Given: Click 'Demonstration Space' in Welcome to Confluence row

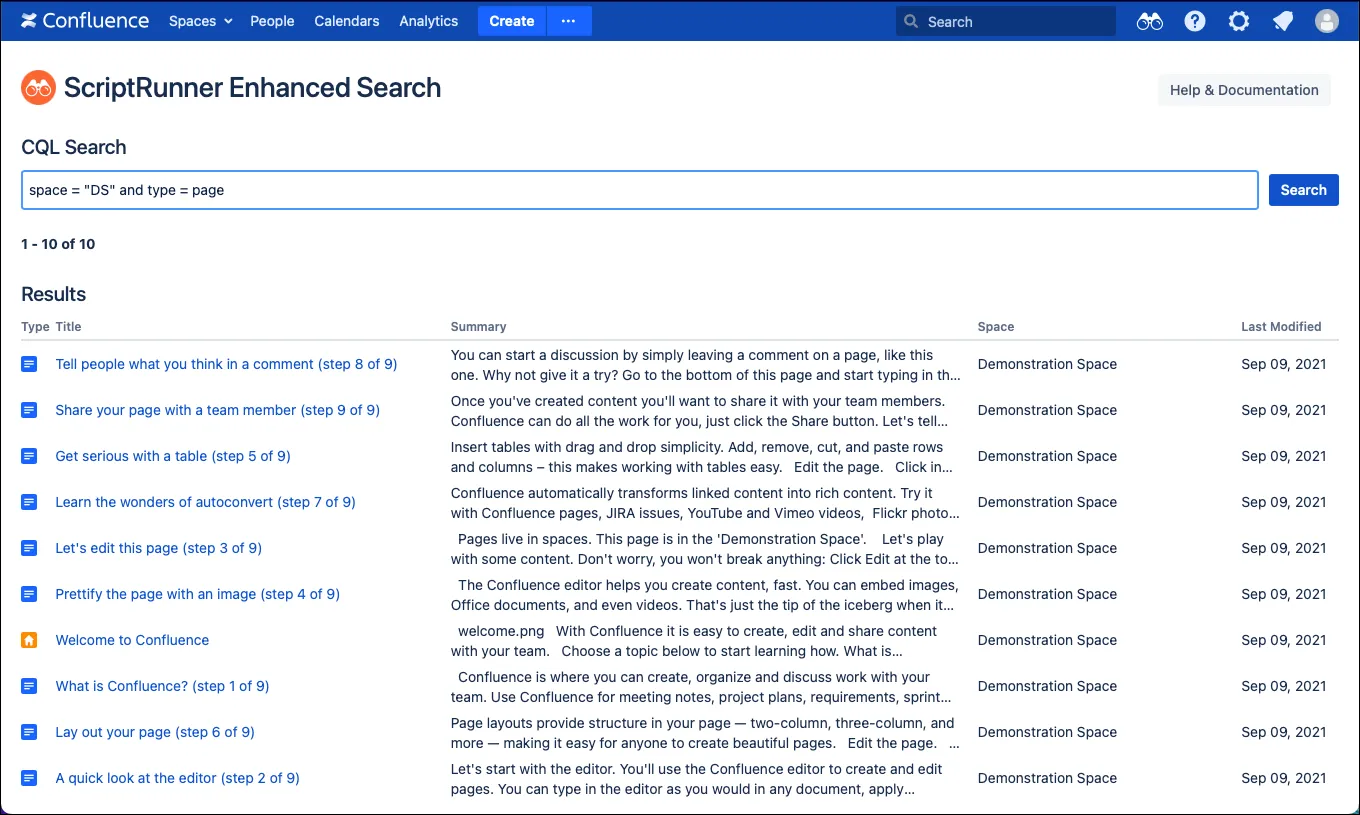Looking at the screenshot, I should pyautogui.click(x=1047, y=640).
